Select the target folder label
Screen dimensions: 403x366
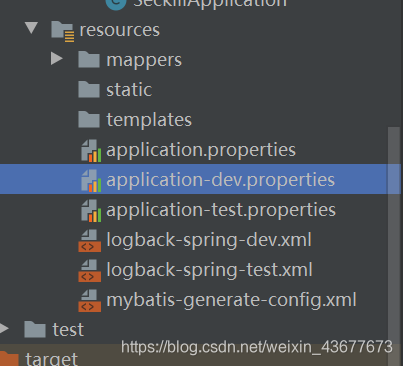coord(52,359)
